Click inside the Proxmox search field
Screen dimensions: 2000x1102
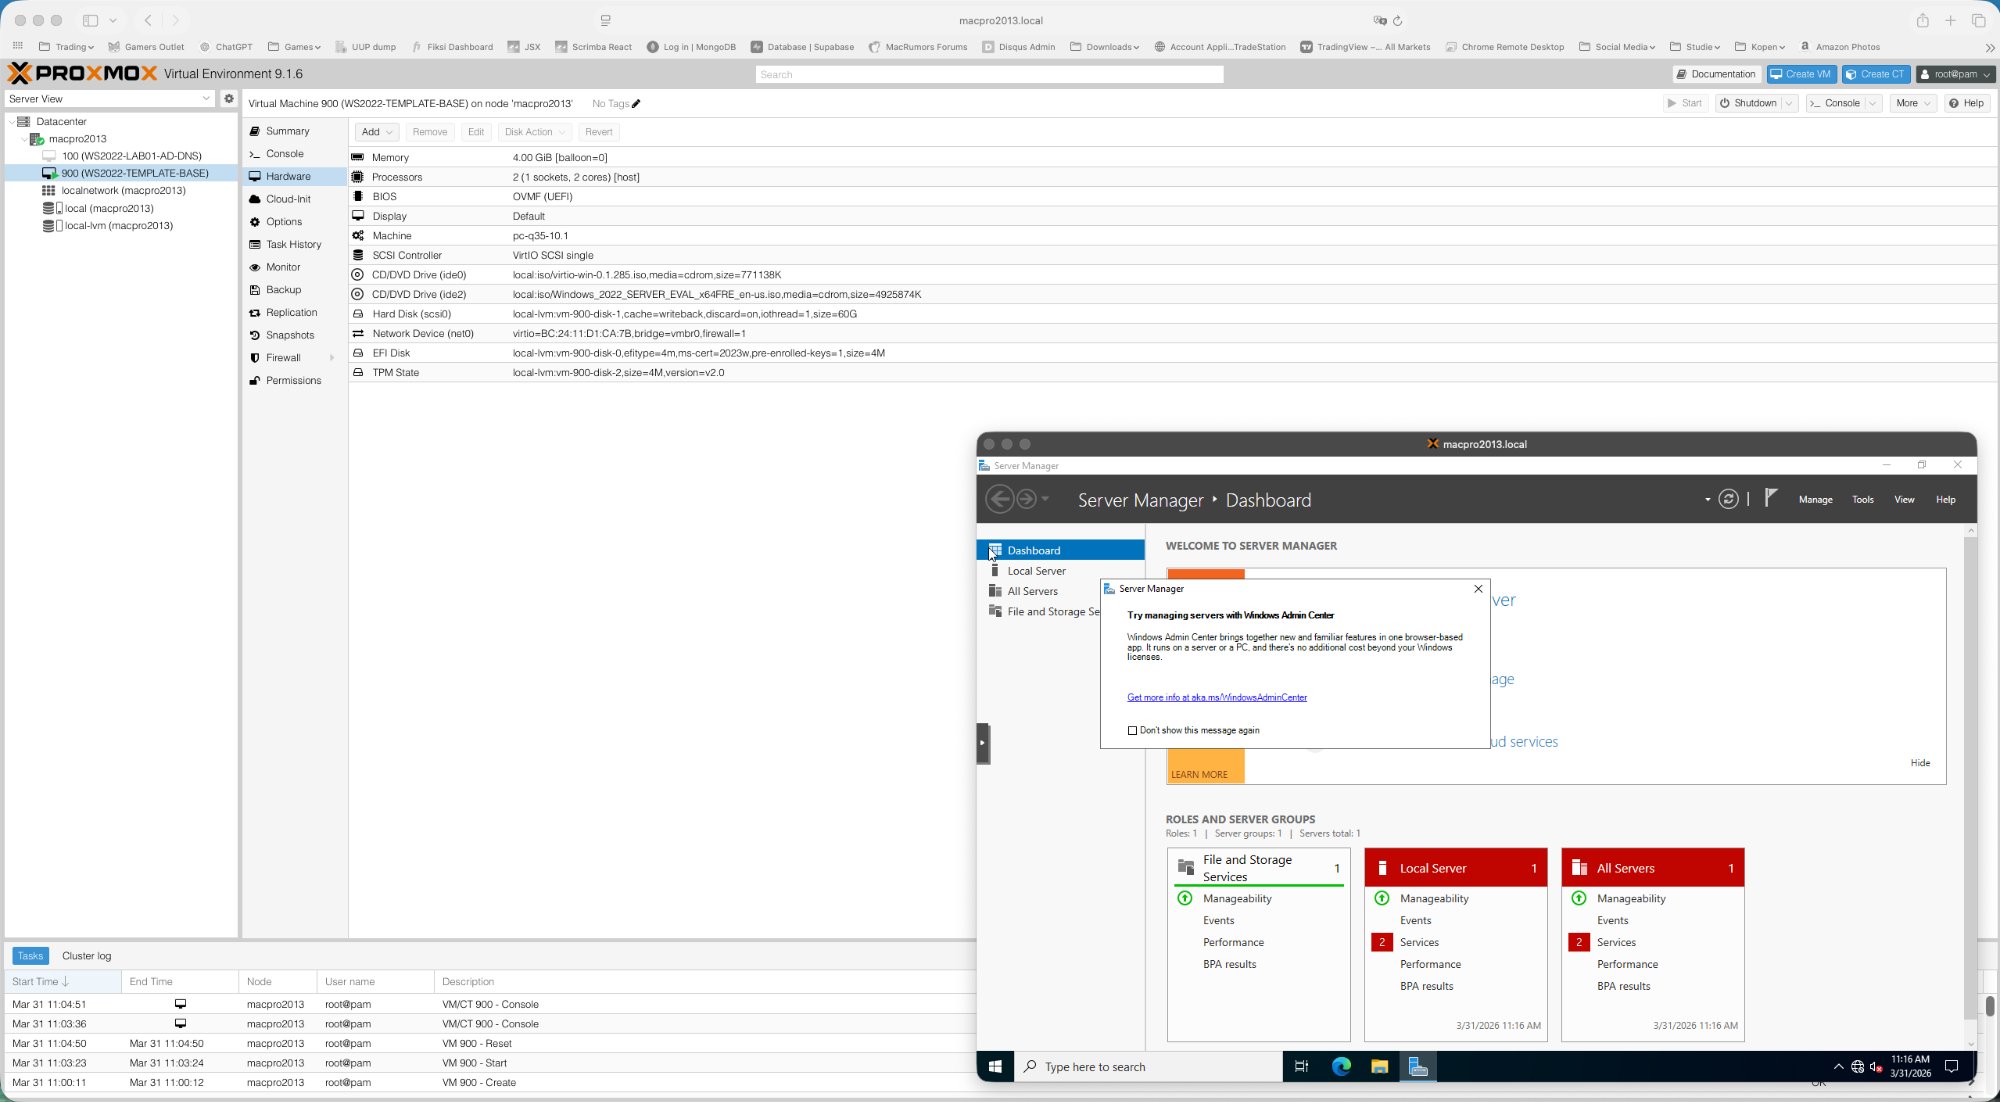pyautogui.click(x=989, y=74)
